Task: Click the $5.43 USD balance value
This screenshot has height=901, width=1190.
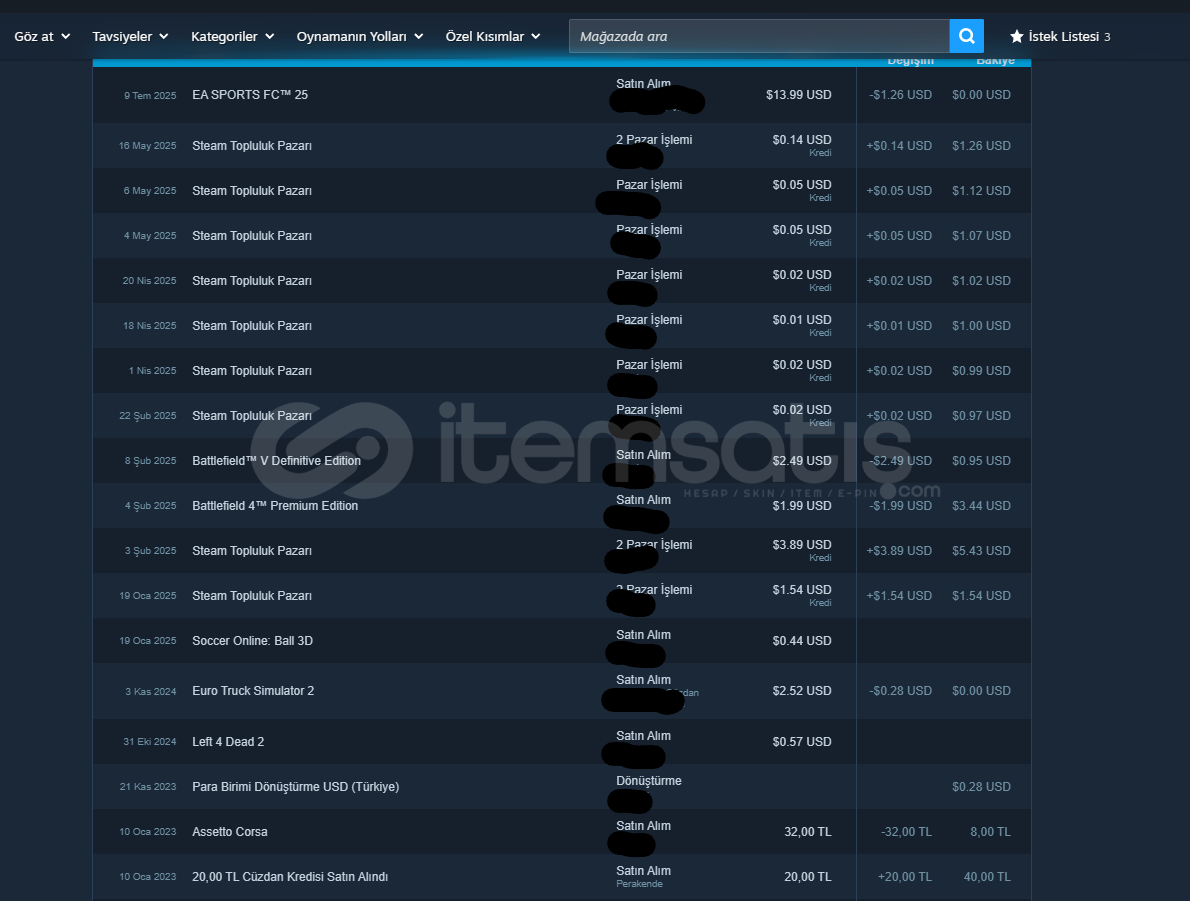Action: click(981, 550)
